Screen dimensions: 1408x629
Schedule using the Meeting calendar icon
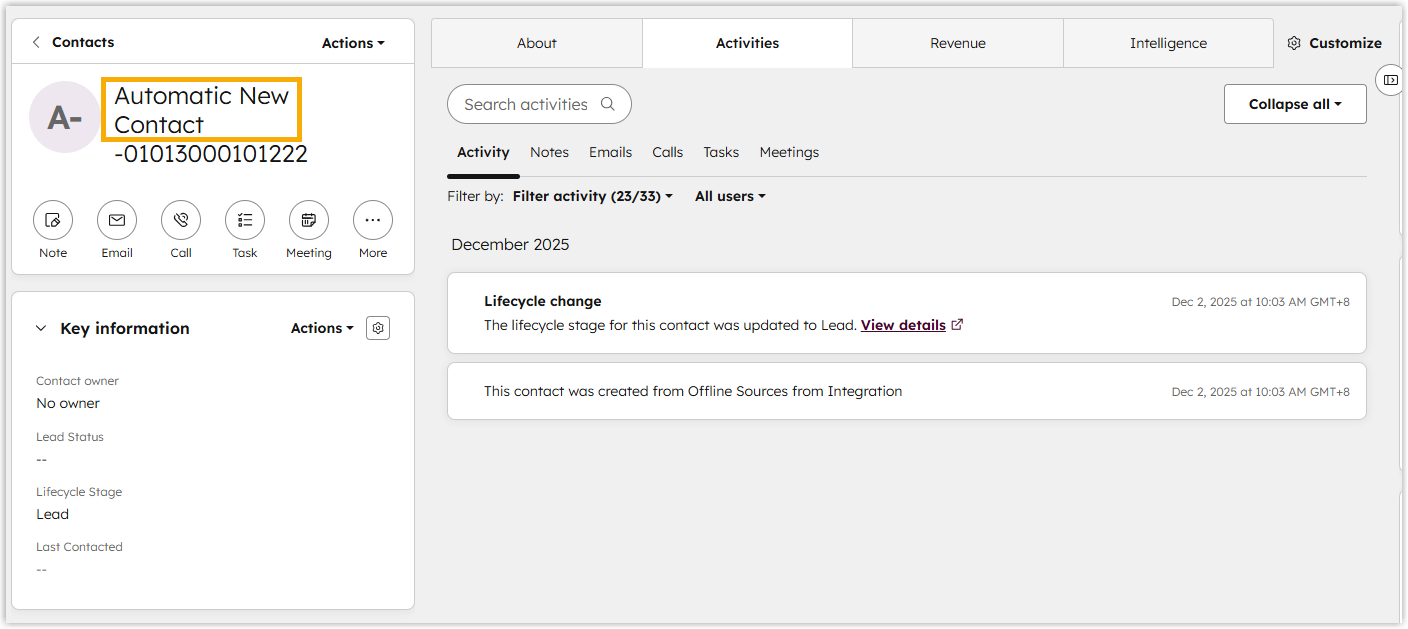pos(309,220)
